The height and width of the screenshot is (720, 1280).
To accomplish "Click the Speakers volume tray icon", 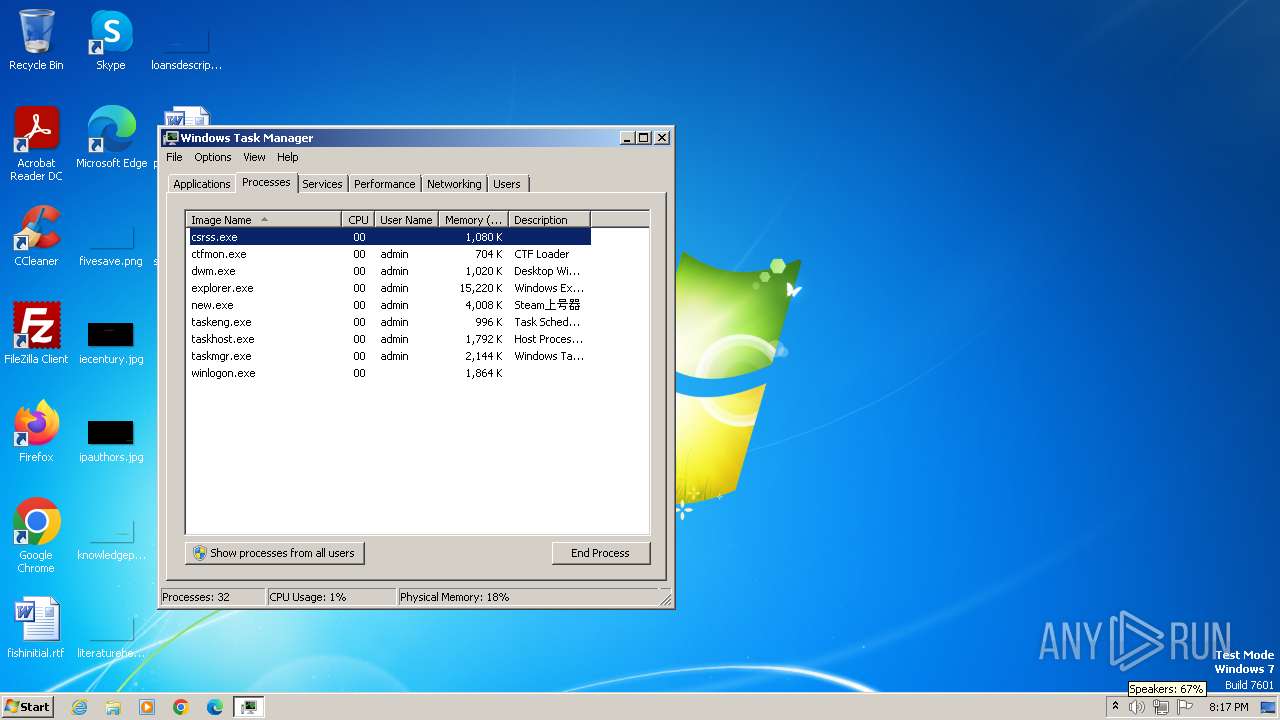I will (1137, 707).
